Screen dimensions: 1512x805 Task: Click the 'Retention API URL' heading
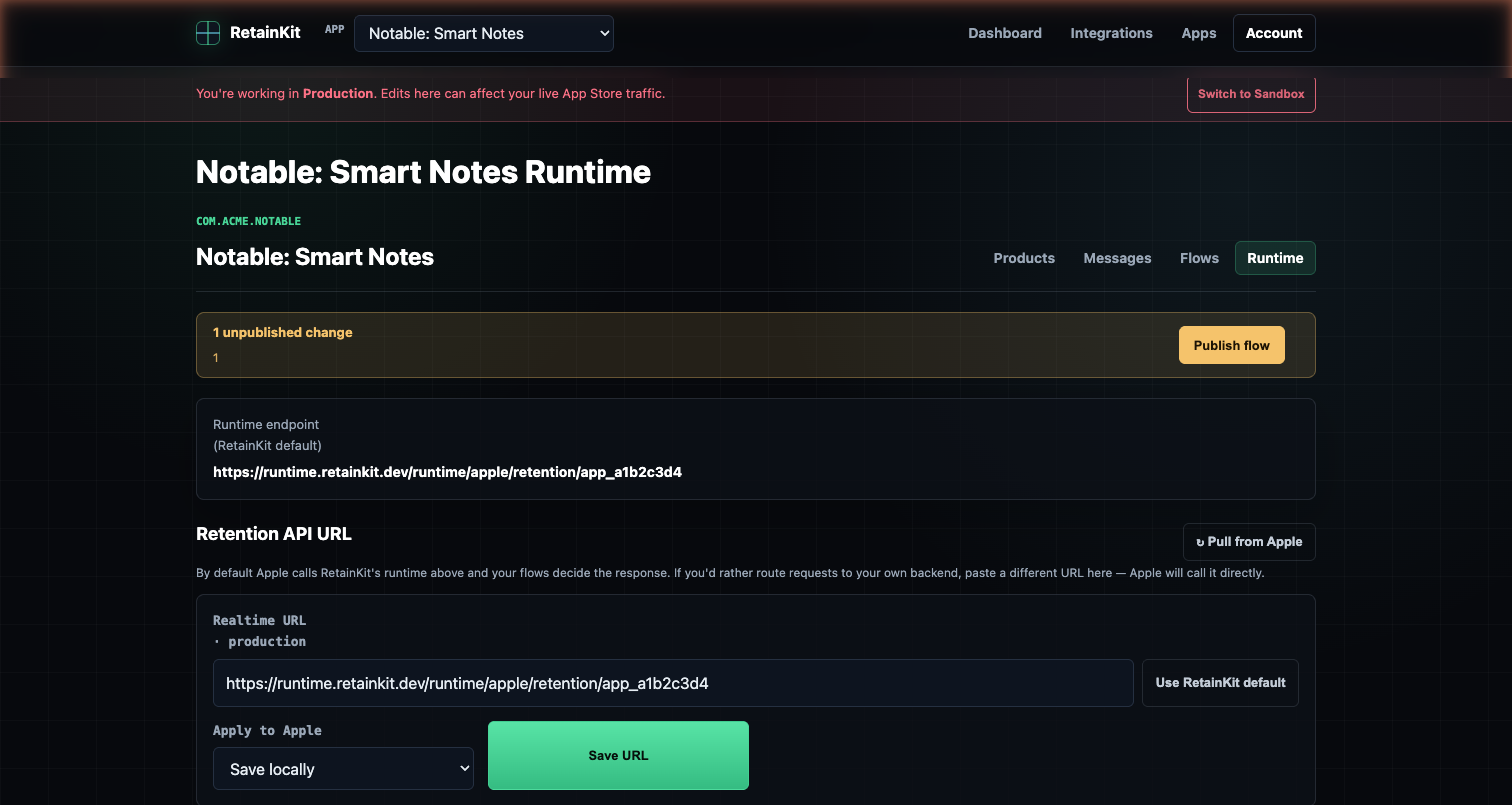[x=274, y=534]
